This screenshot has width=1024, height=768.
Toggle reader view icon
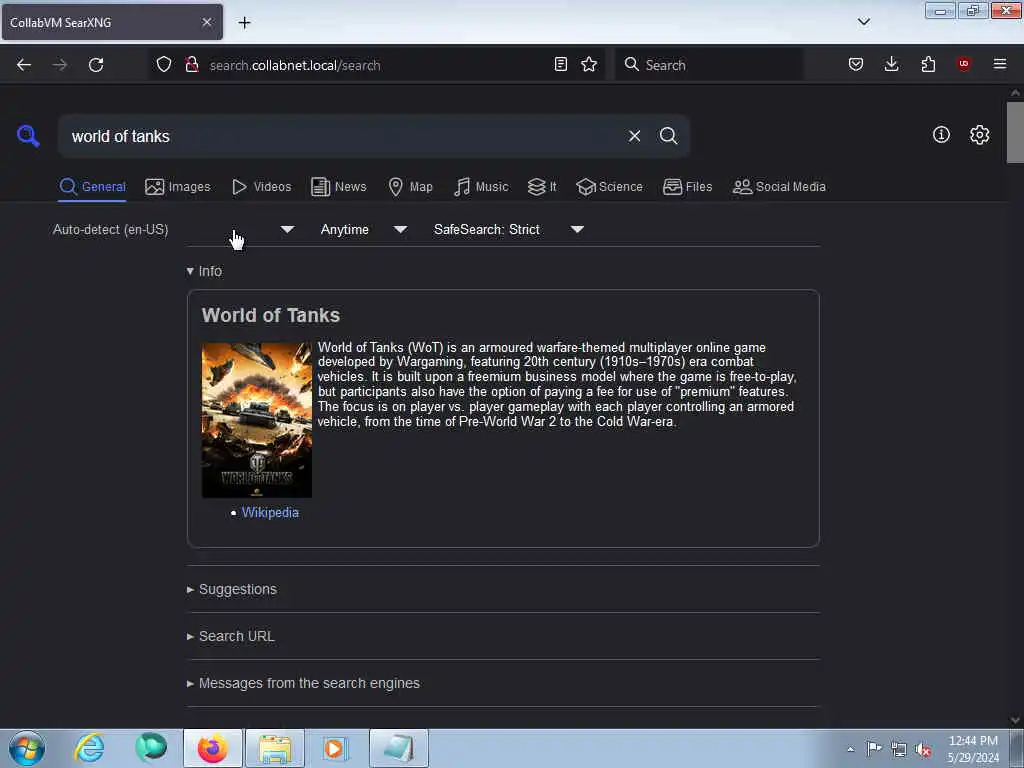pos(560,65)
